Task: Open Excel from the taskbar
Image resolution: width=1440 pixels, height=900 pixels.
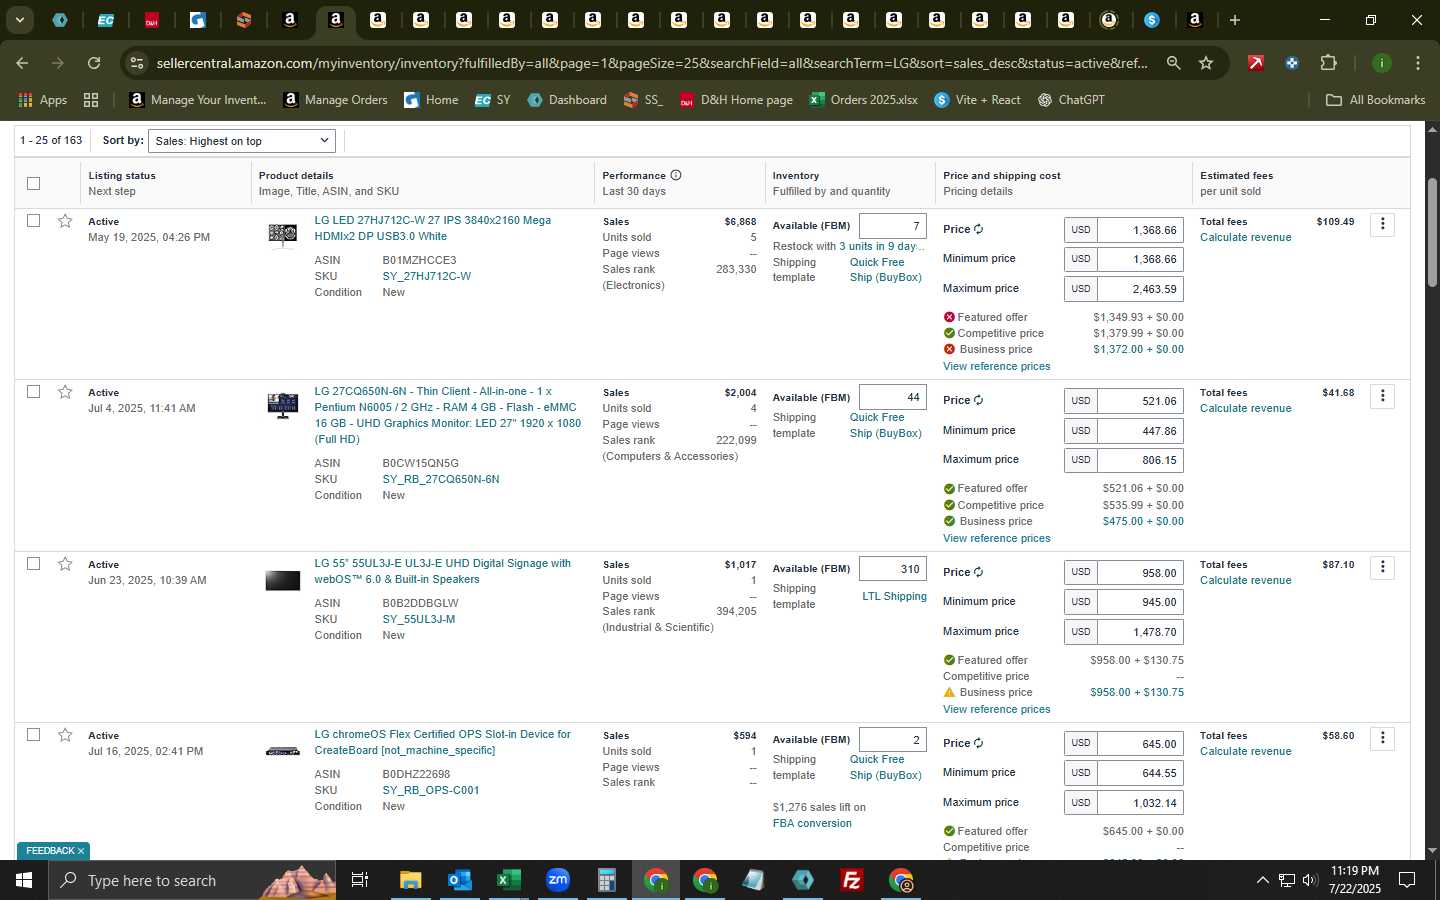Action: click(x=508, y=880)
